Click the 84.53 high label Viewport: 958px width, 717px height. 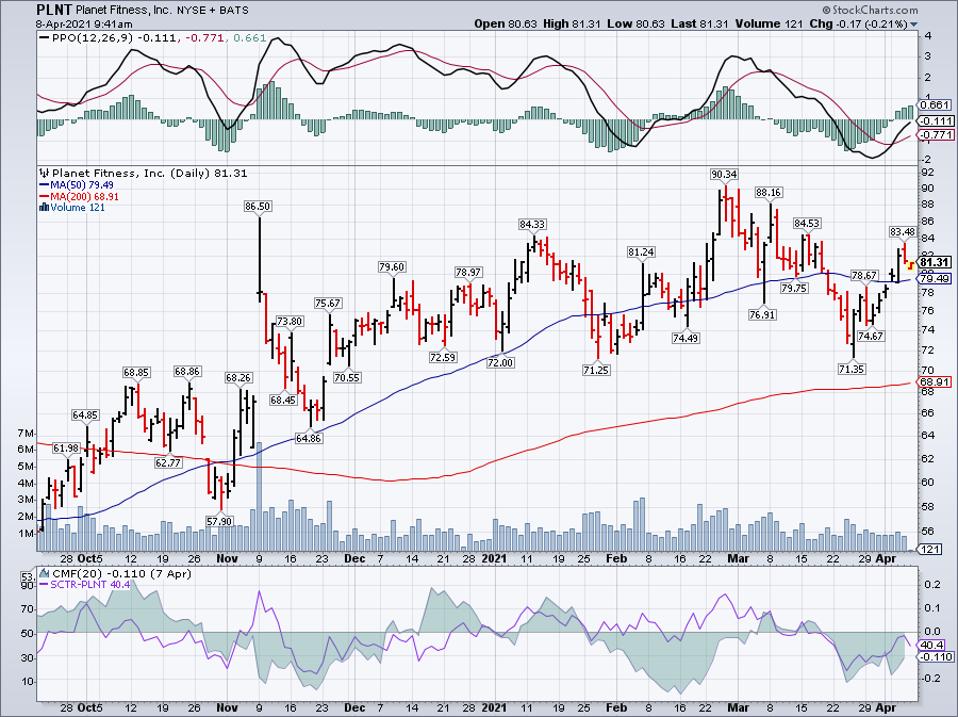click(x=806, y=222)
